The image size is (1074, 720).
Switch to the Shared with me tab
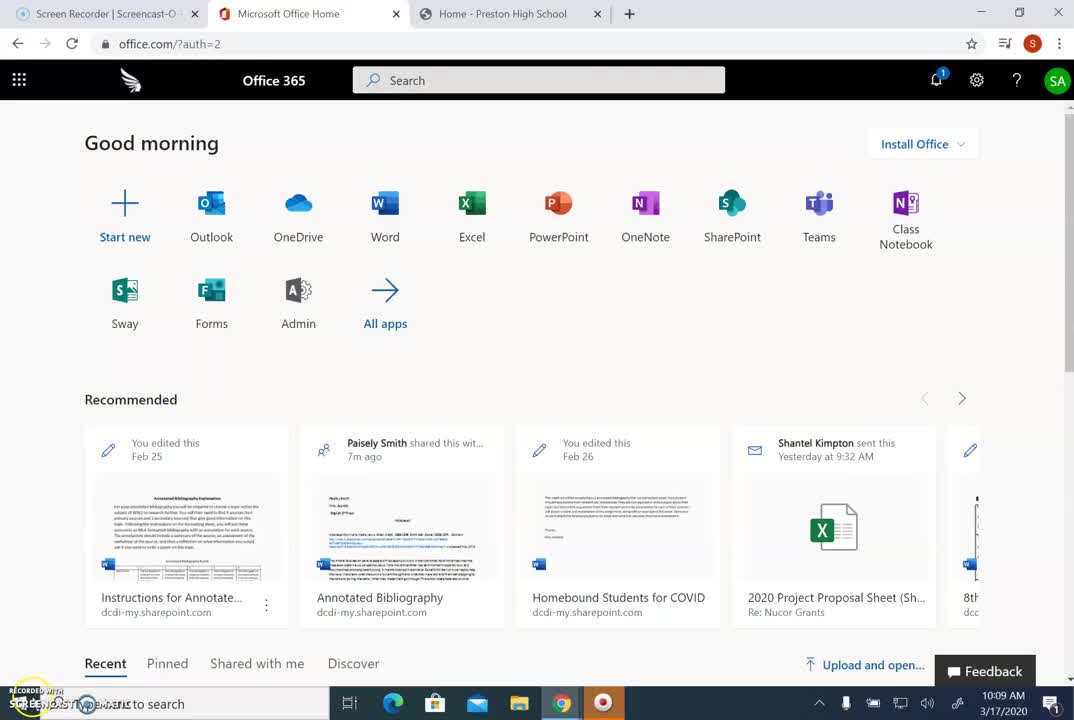coord(257,663)
